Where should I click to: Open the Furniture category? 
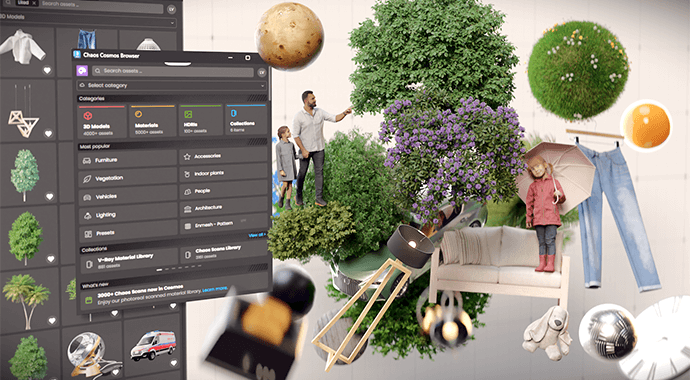coord(128,160)
